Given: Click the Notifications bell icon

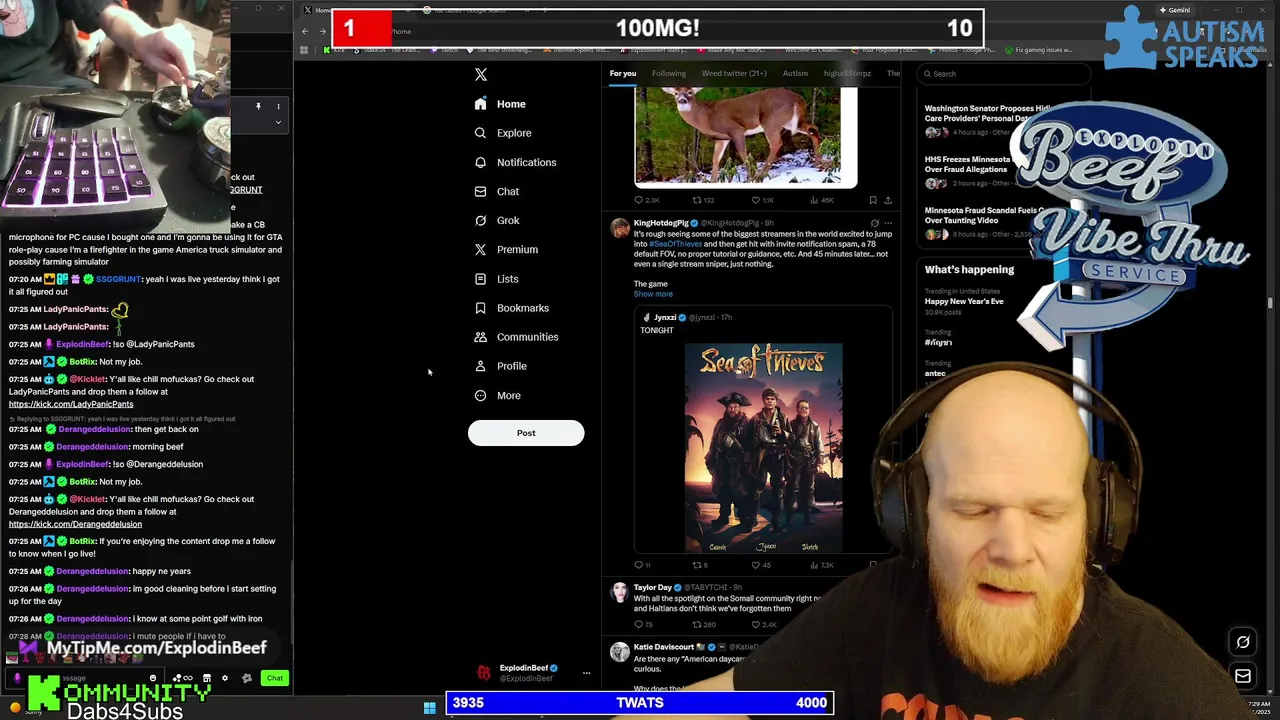Looking at the screenshot, I should click(481, 162).
